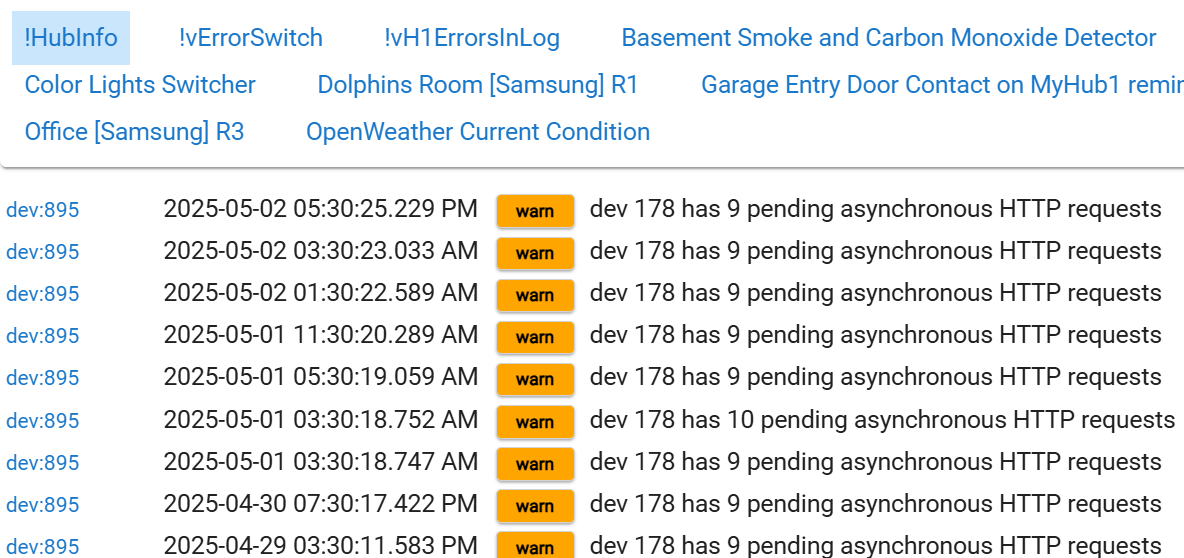Image resolution: width=1184 pixels, height=558 pixels.
Task: Show Garage Entry Door Contact logs
Action: tap(942, 85)
